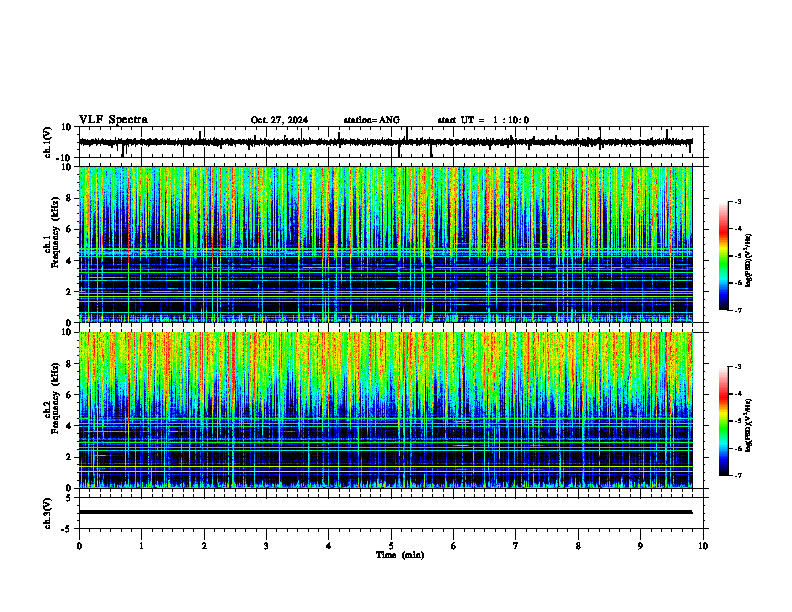Click time axis tick label "6"
The width and height of the screenshot is (792, 612).
pos(454,546)
